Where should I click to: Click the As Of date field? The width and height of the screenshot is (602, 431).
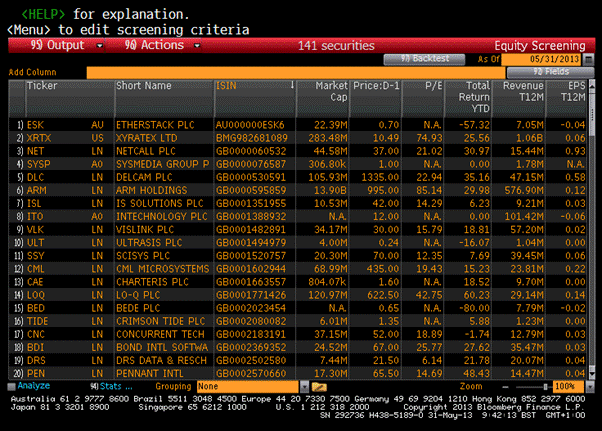541,59
